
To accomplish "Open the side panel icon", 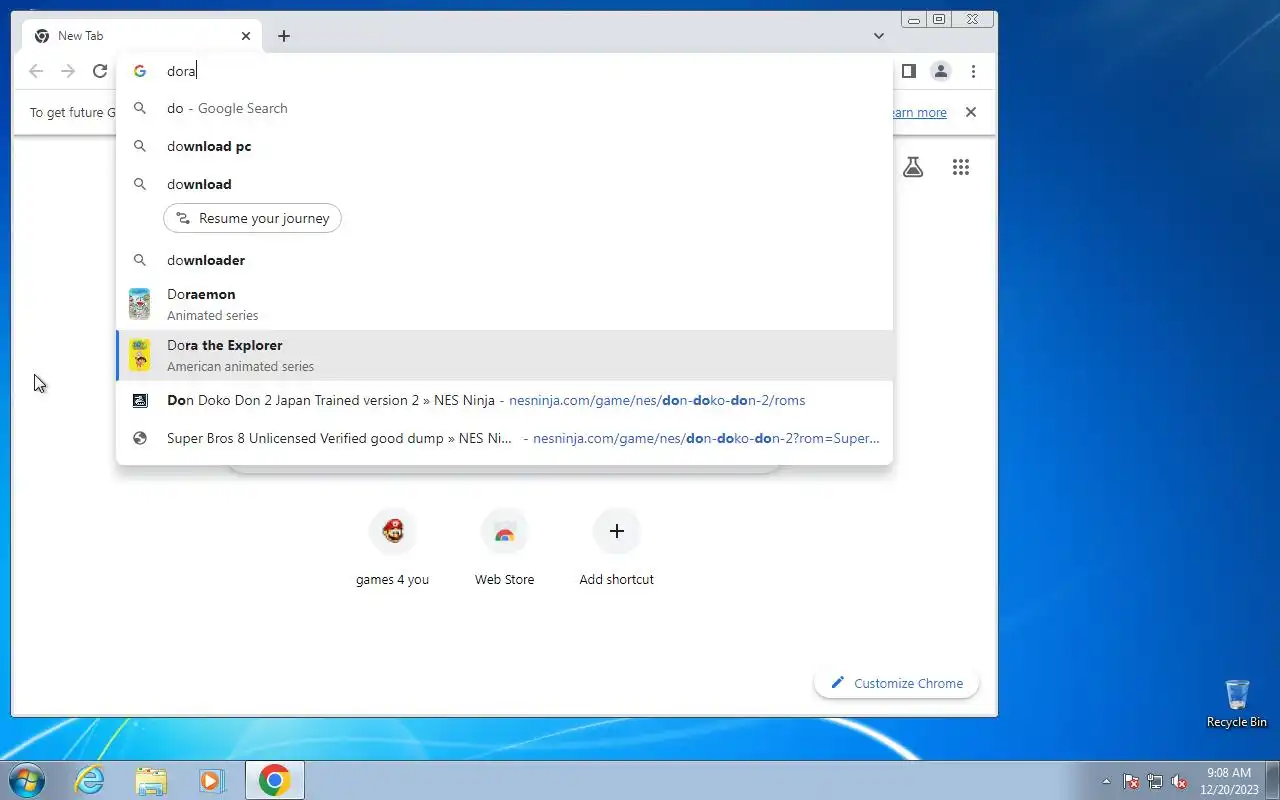I will coord(908,71).
